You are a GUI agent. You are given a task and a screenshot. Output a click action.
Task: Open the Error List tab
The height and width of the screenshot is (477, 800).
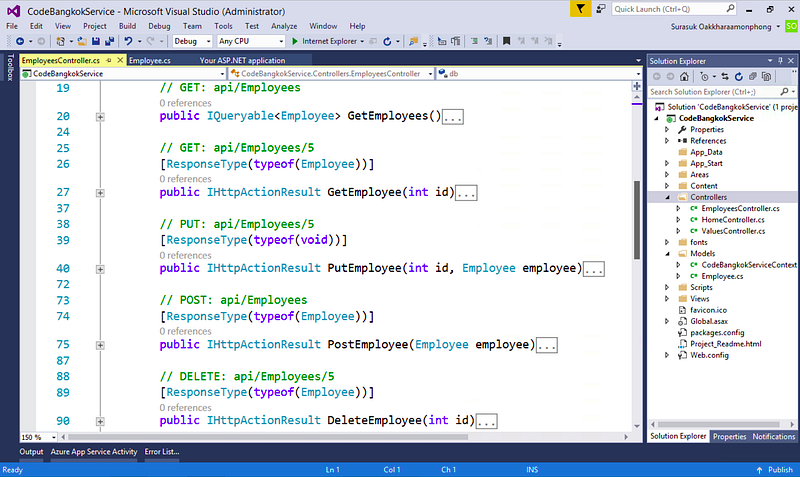click(x=162, y=451)
